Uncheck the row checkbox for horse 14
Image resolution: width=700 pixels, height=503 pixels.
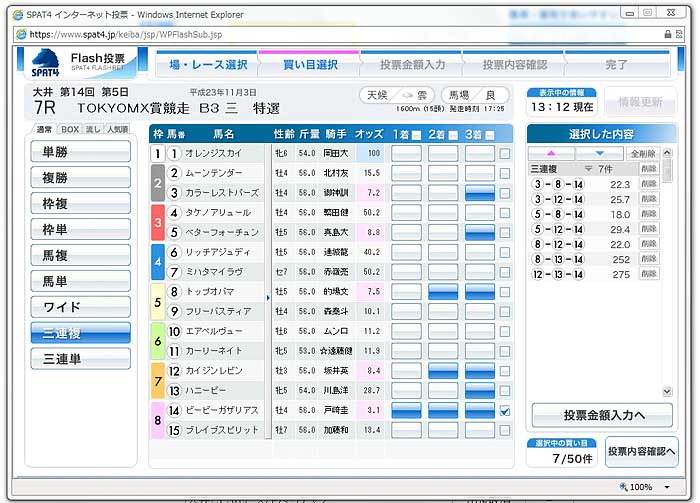tap(505, 411)
